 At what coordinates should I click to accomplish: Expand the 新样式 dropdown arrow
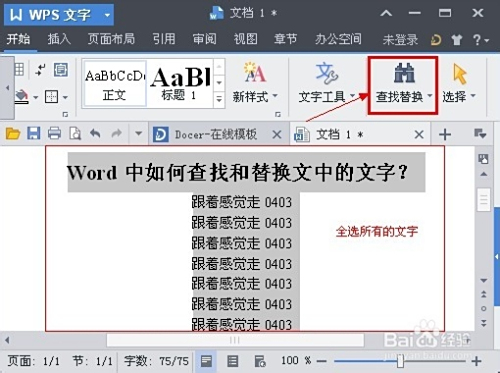coord(275,96)
